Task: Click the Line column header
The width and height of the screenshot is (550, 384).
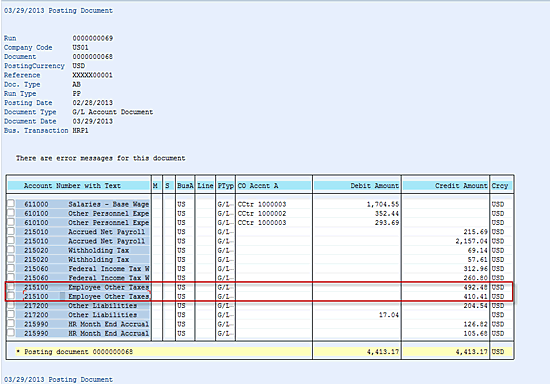Action: tap(205, 186)
